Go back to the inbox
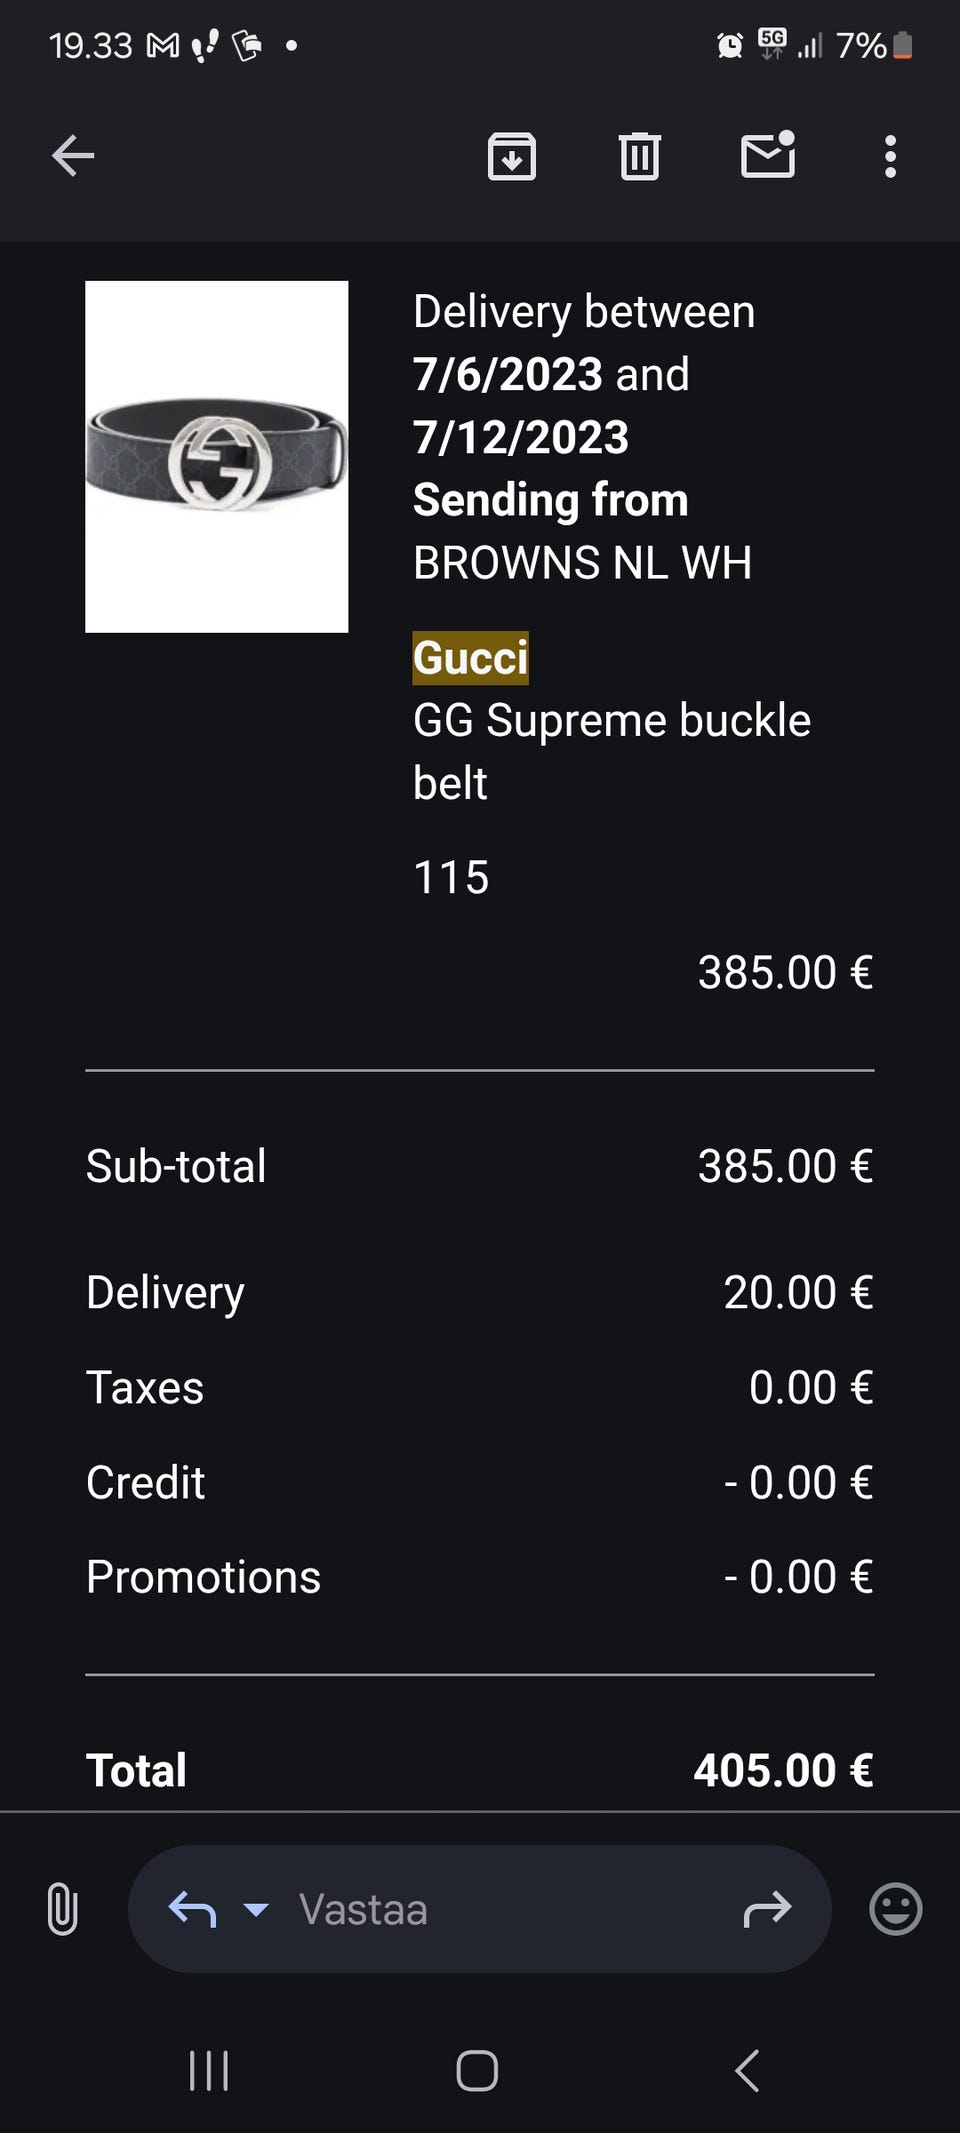960x2133 pixels. coord(73,156)
